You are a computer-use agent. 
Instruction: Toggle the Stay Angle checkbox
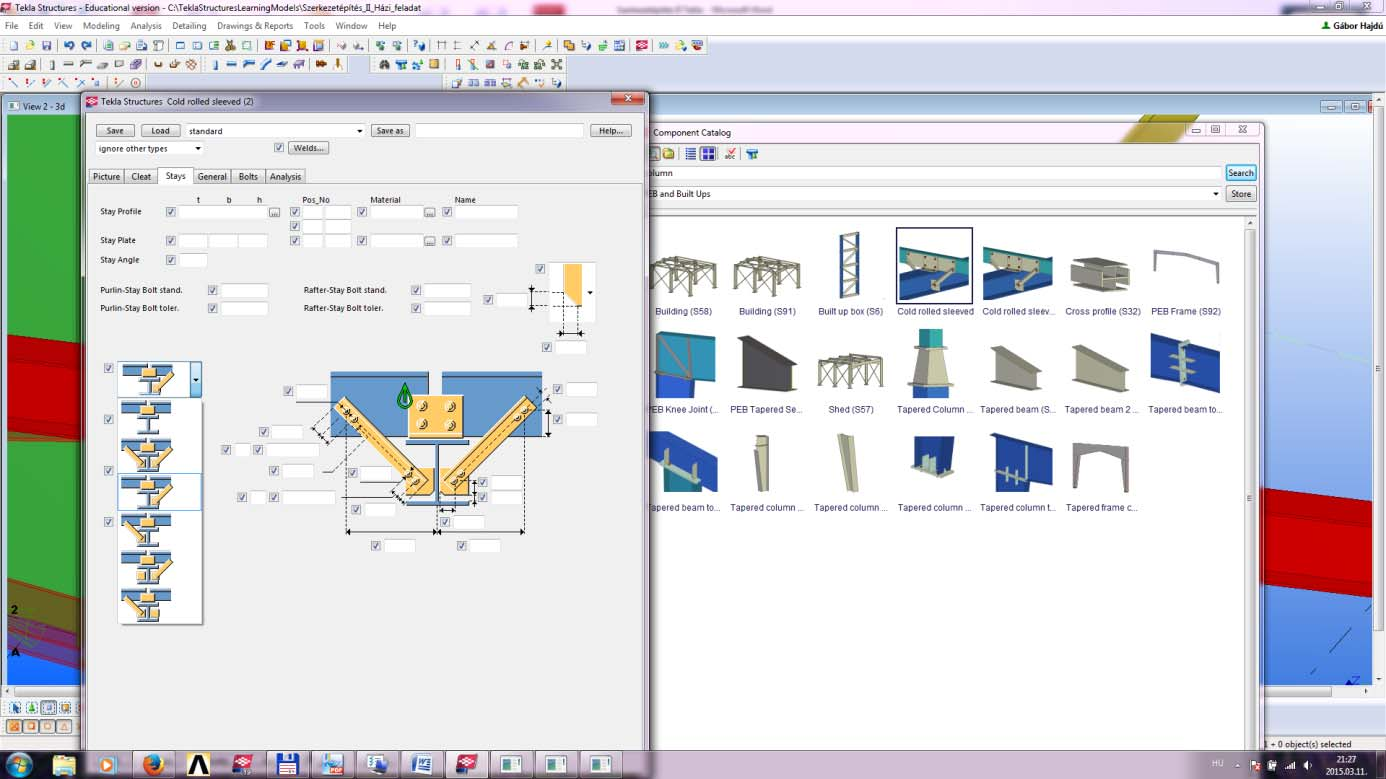(171, 260)
